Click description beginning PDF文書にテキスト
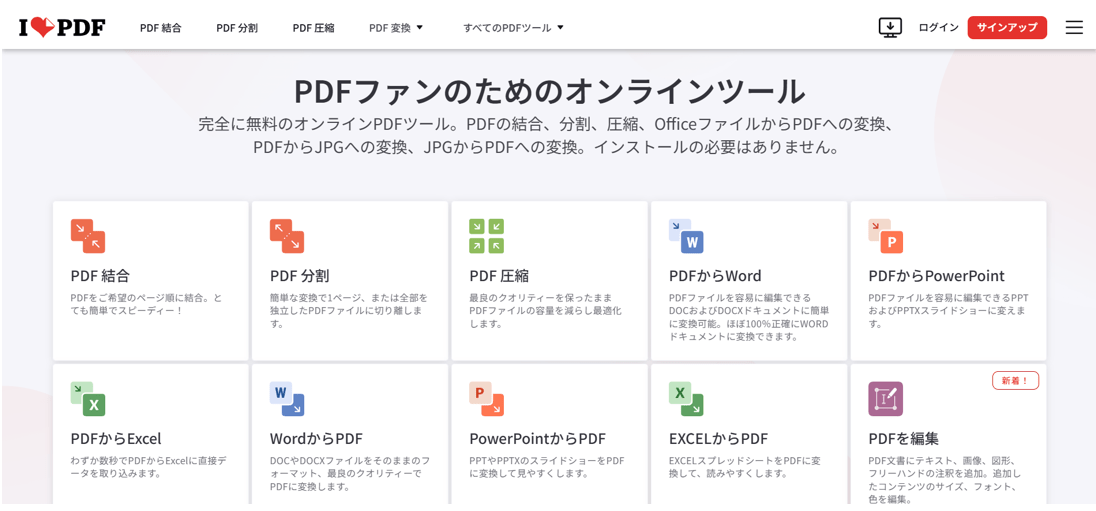 pos(946,480)
